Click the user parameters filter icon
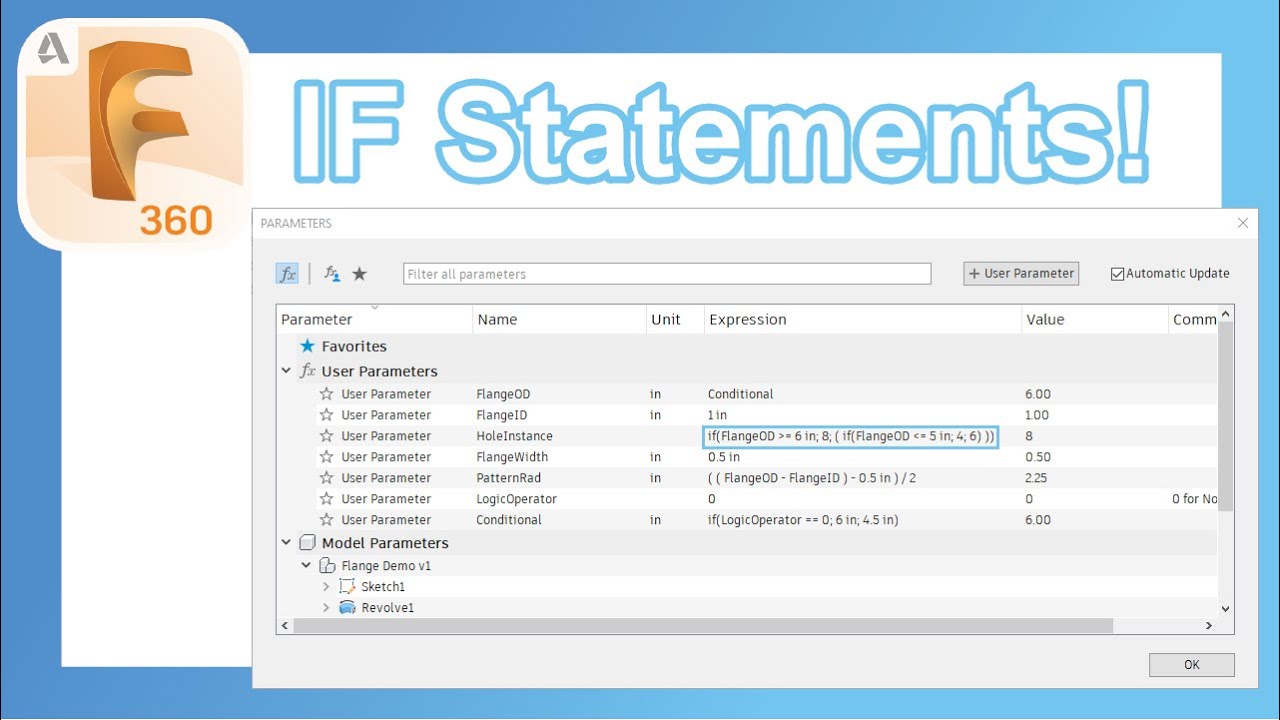1280x720 pixels. pyautogui.click(x=332, y=274)
